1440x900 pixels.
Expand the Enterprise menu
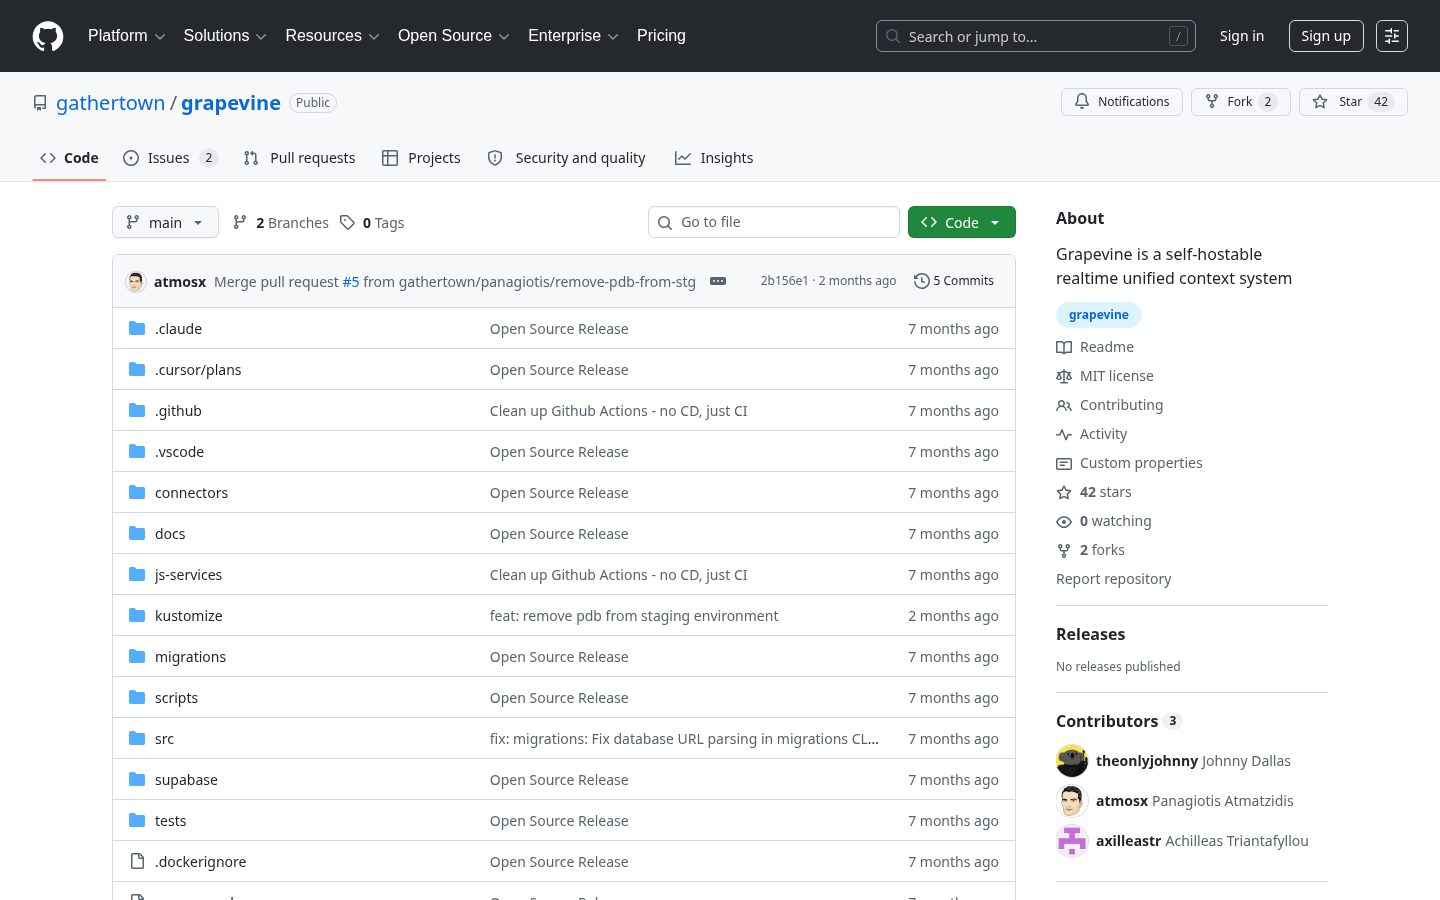click(573, 36)
